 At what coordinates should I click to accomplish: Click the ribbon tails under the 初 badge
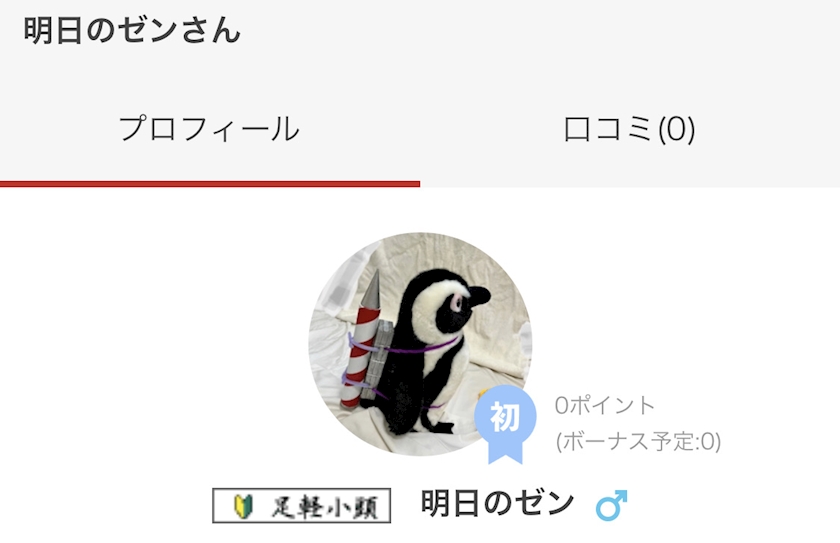(x=505, y=451)
